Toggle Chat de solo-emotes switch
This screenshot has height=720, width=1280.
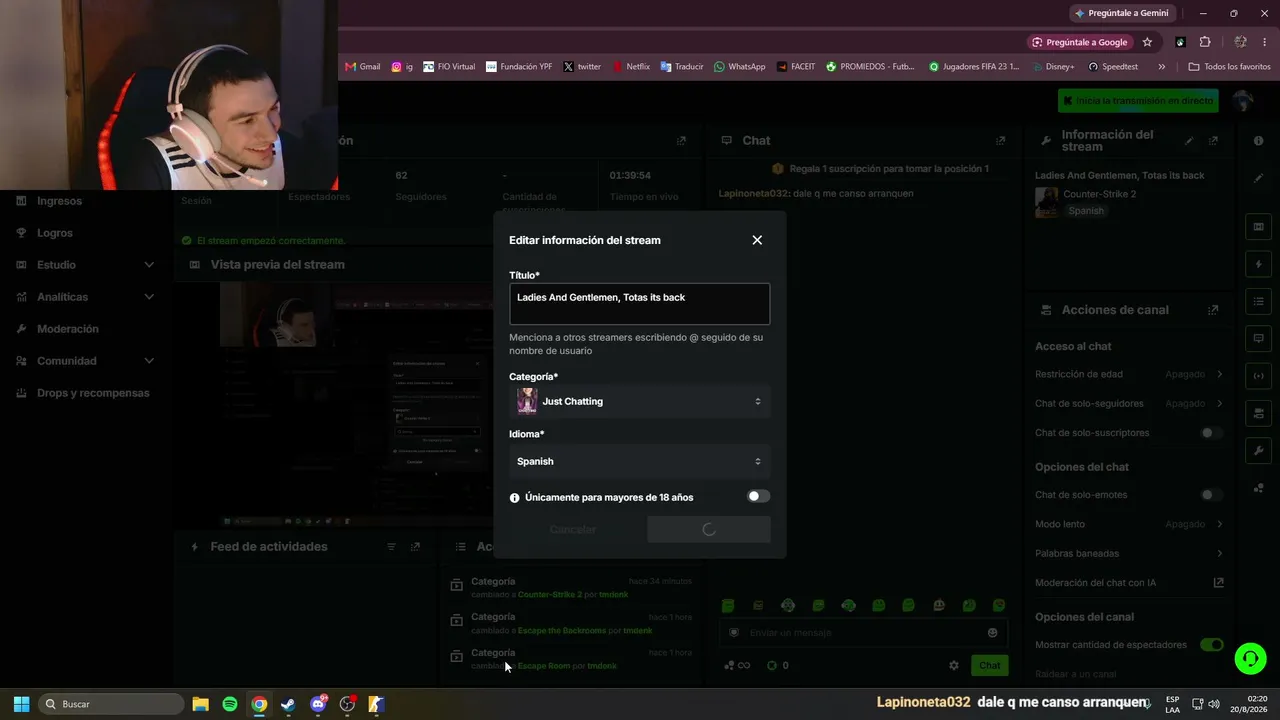pyautogui.click(x=1211, y=495)
